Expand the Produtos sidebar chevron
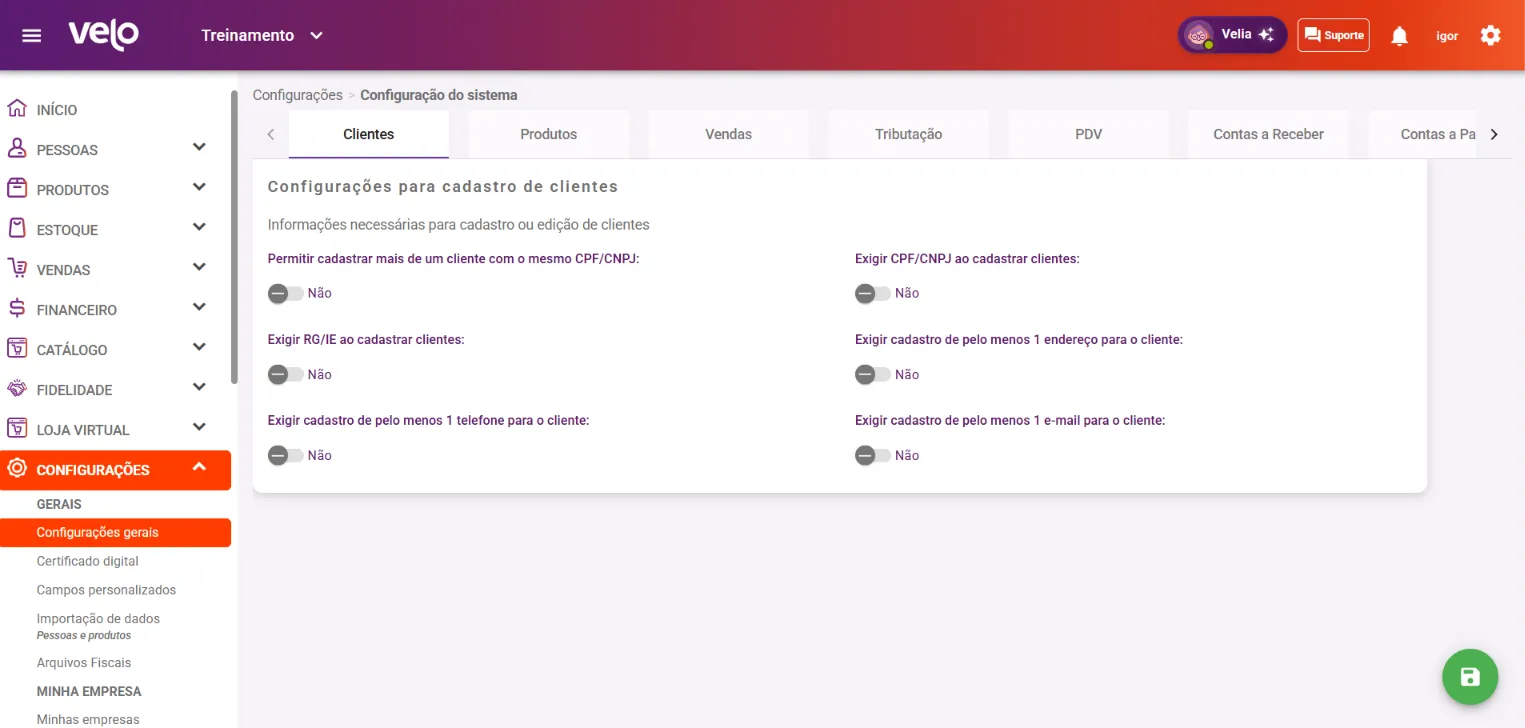The height and width of the screenshot is (728, 1525). [199, 187]
